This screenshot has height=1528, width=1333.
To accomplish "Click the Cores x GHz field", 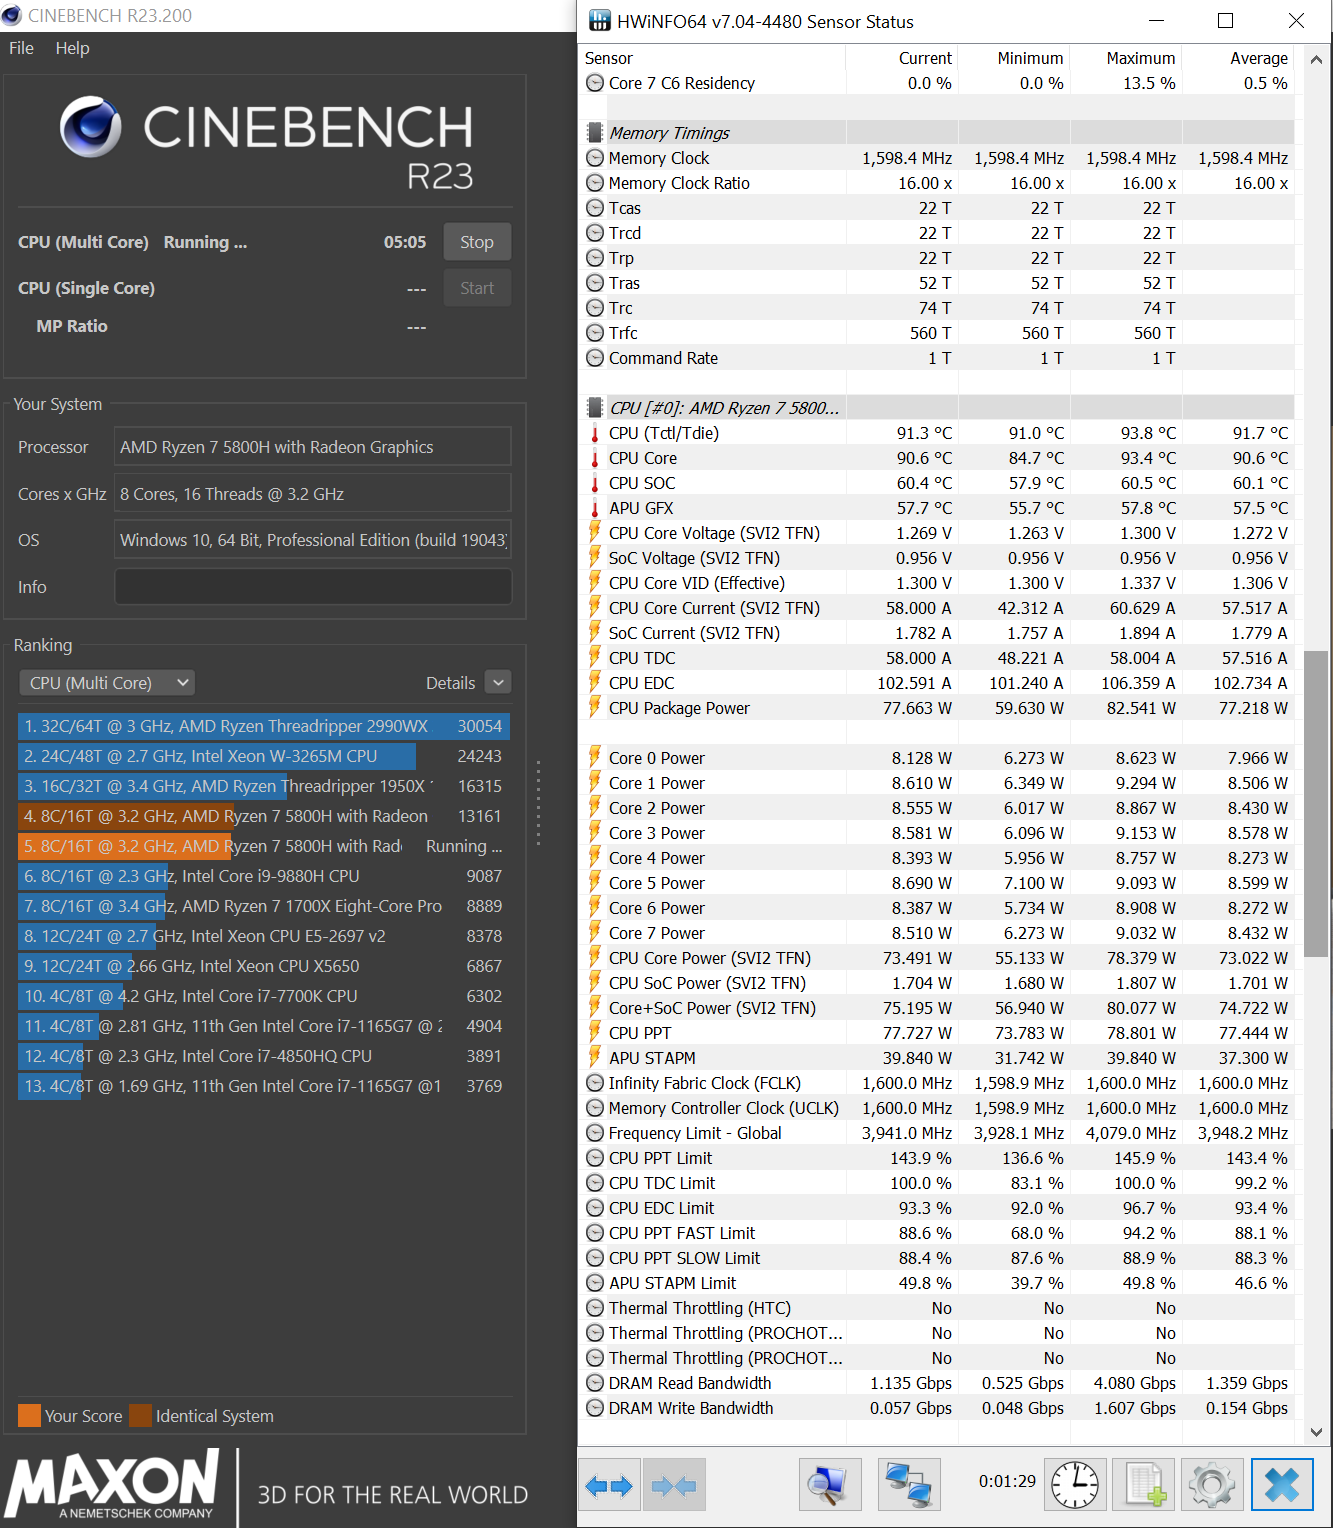I will [x=313, y=494].
